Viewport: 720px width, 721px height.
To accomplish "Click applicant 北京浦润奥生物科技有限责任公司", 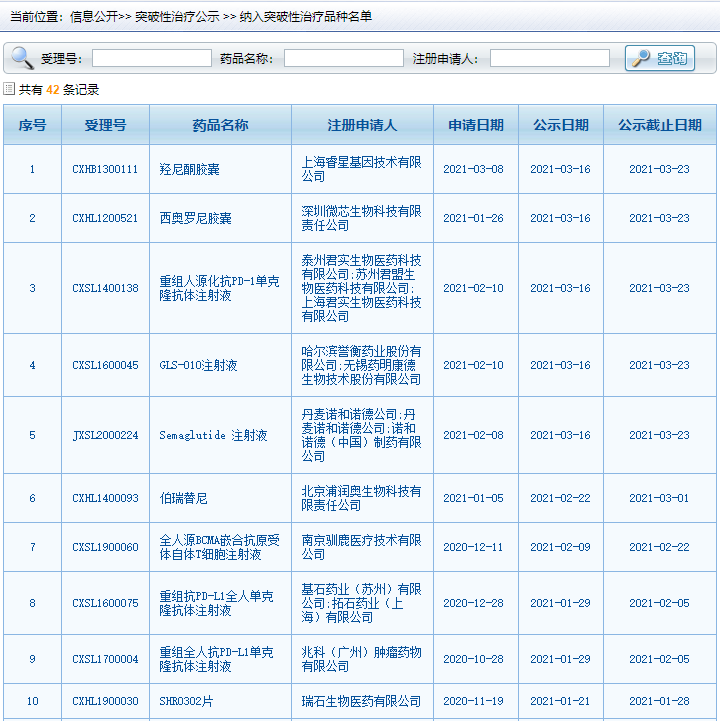I will tap(361, 498).
